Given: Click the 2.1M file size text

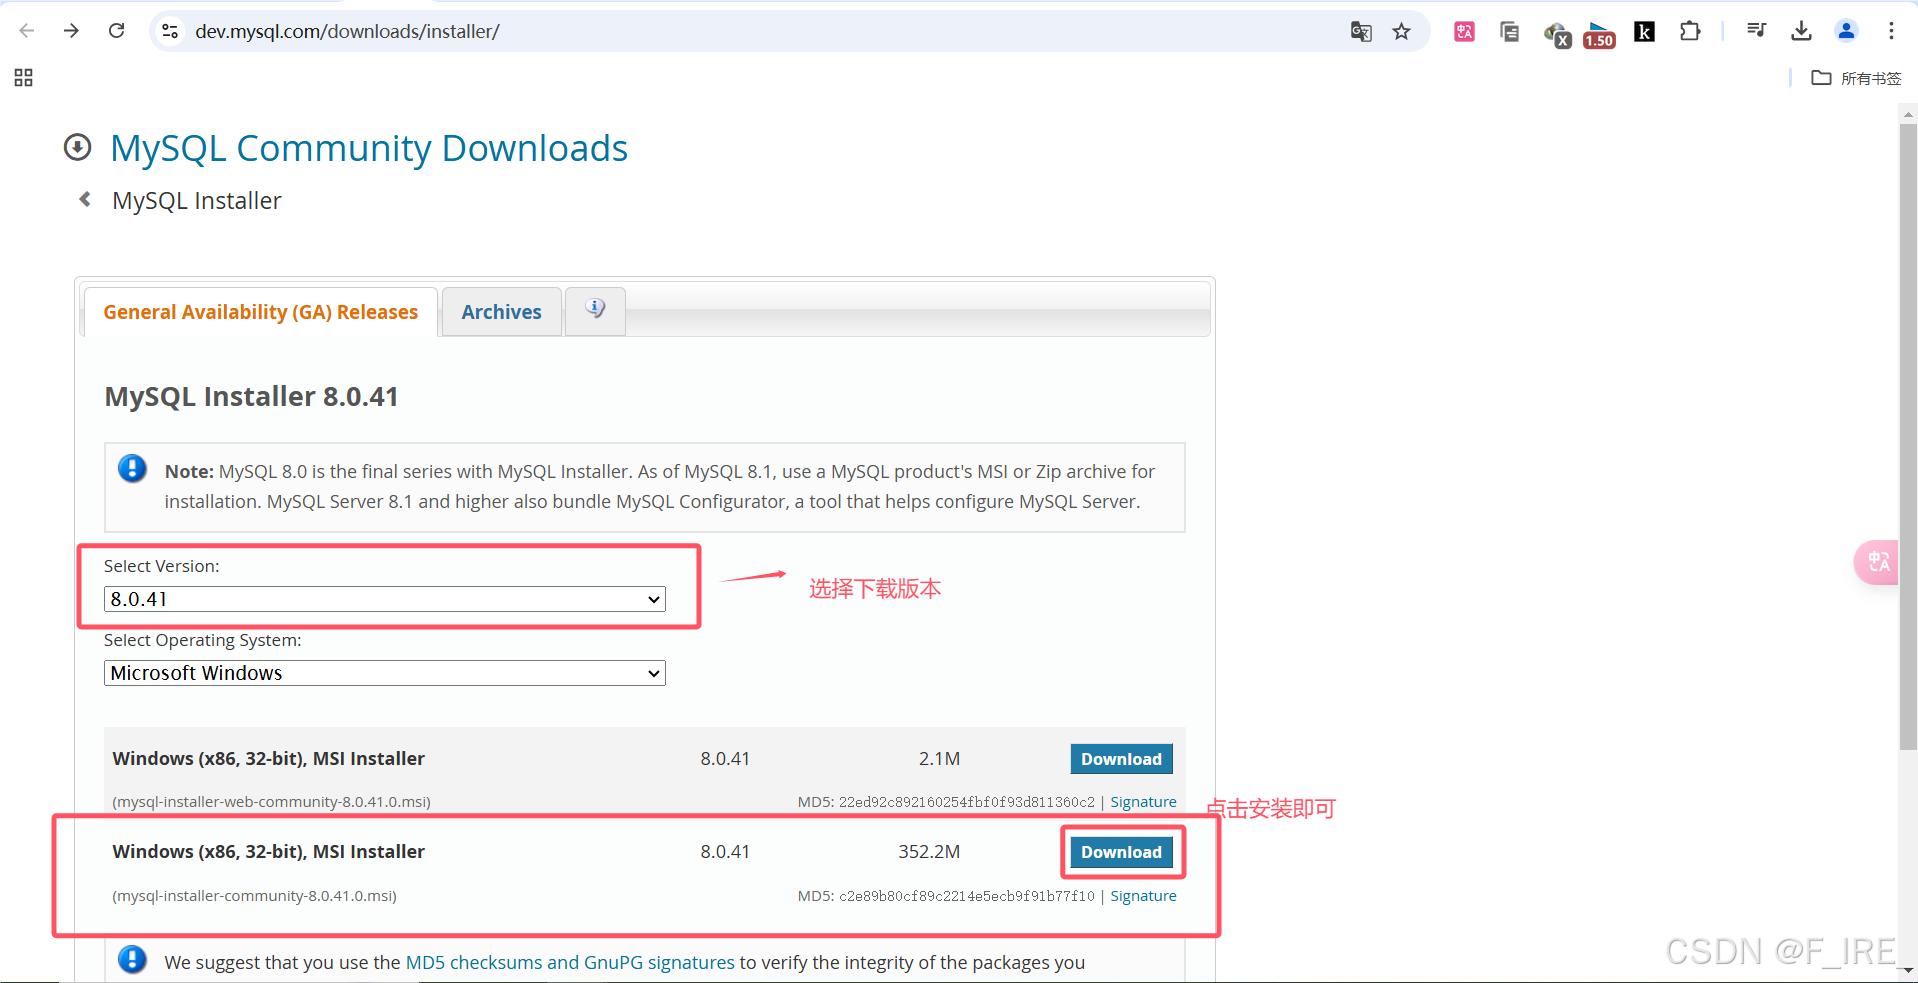Looking at the screenshot, I should point(939,759).
